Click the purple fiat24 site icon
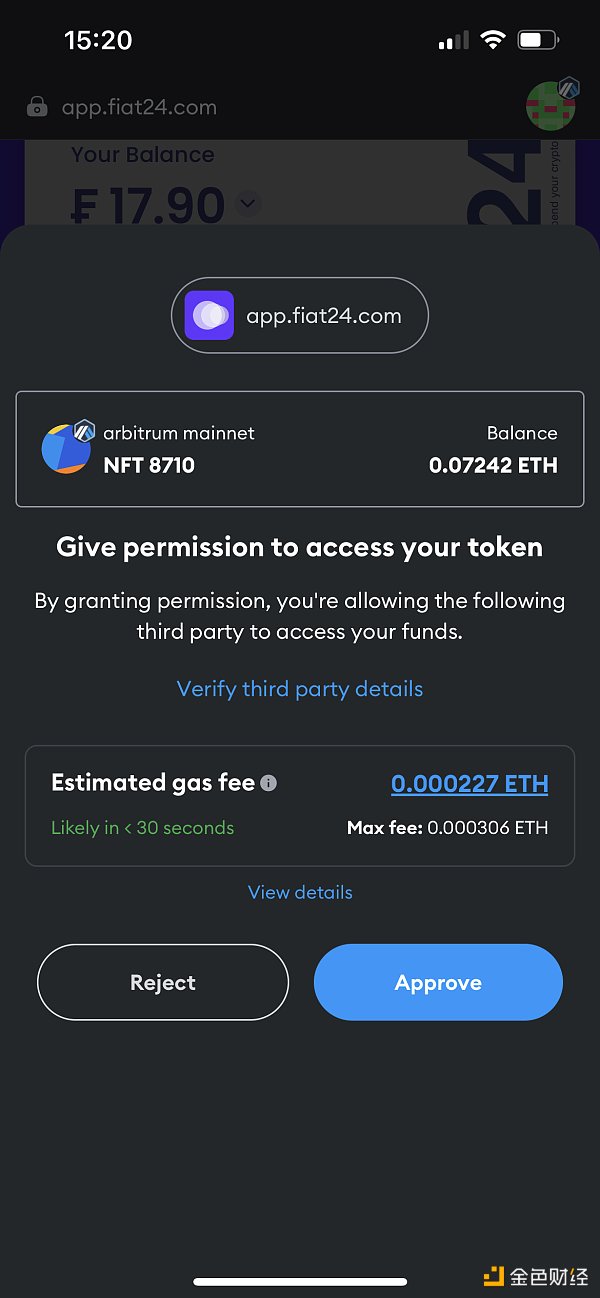 (209, 316)
